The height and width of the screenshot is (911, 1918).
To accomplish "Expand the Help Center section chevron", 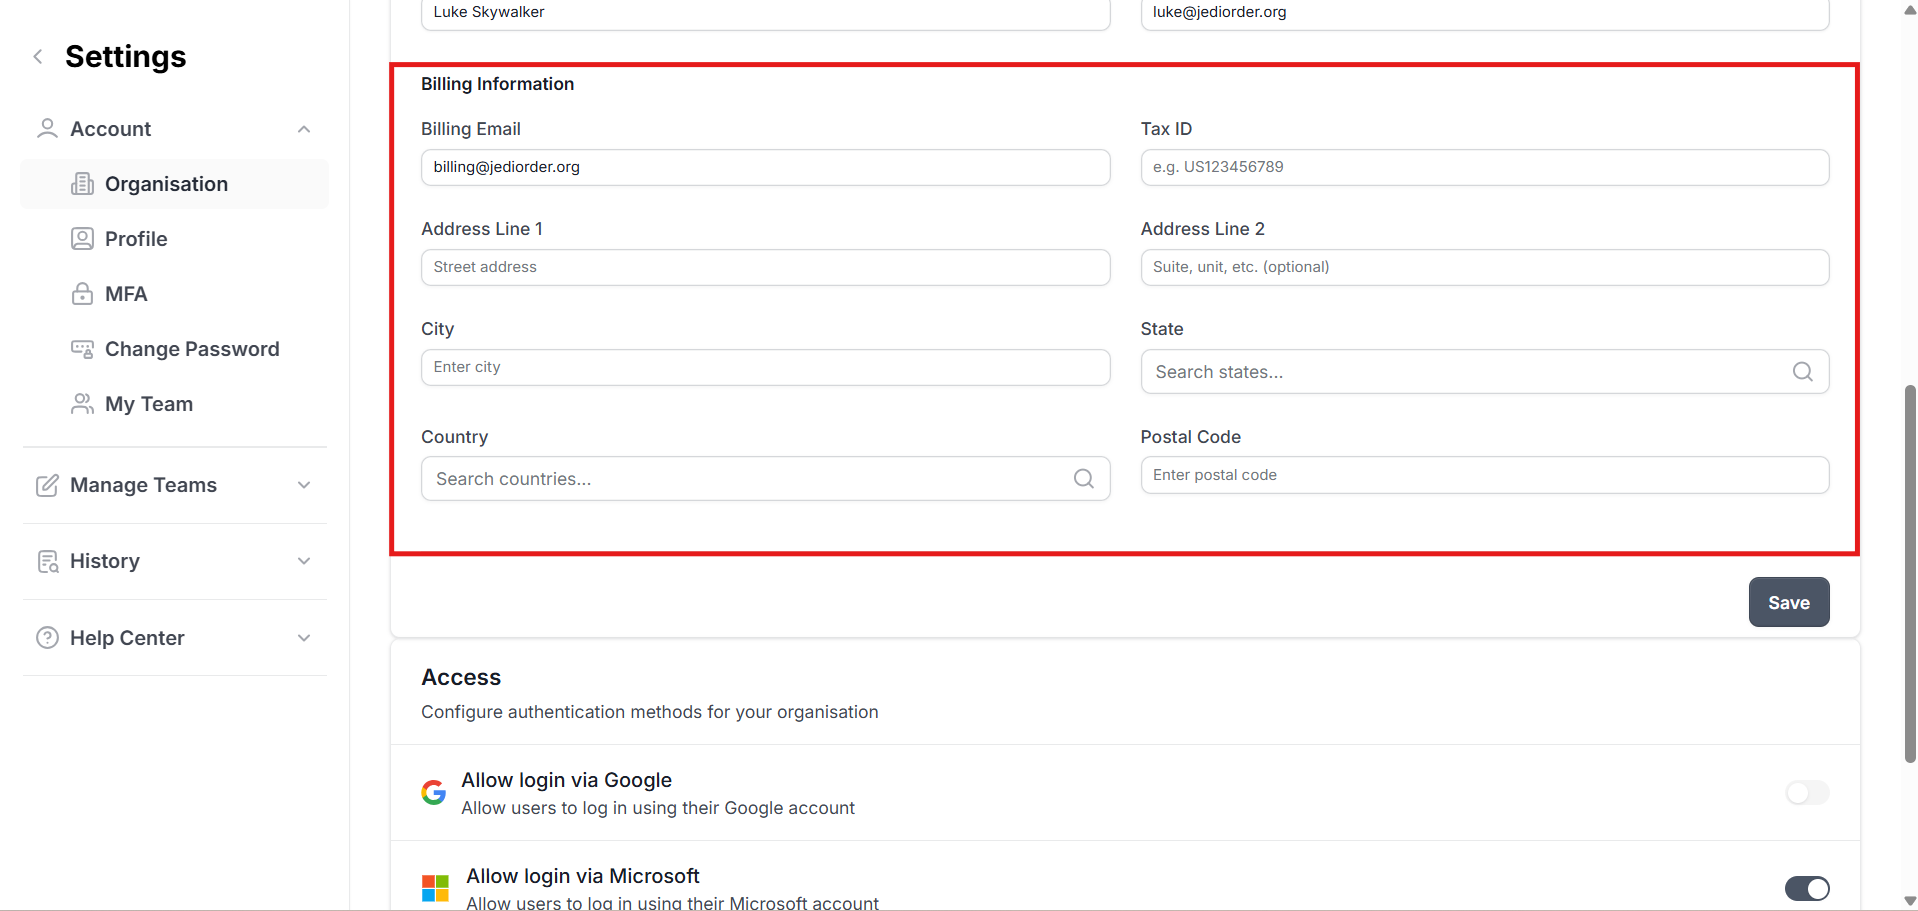I will pos(304,638).
